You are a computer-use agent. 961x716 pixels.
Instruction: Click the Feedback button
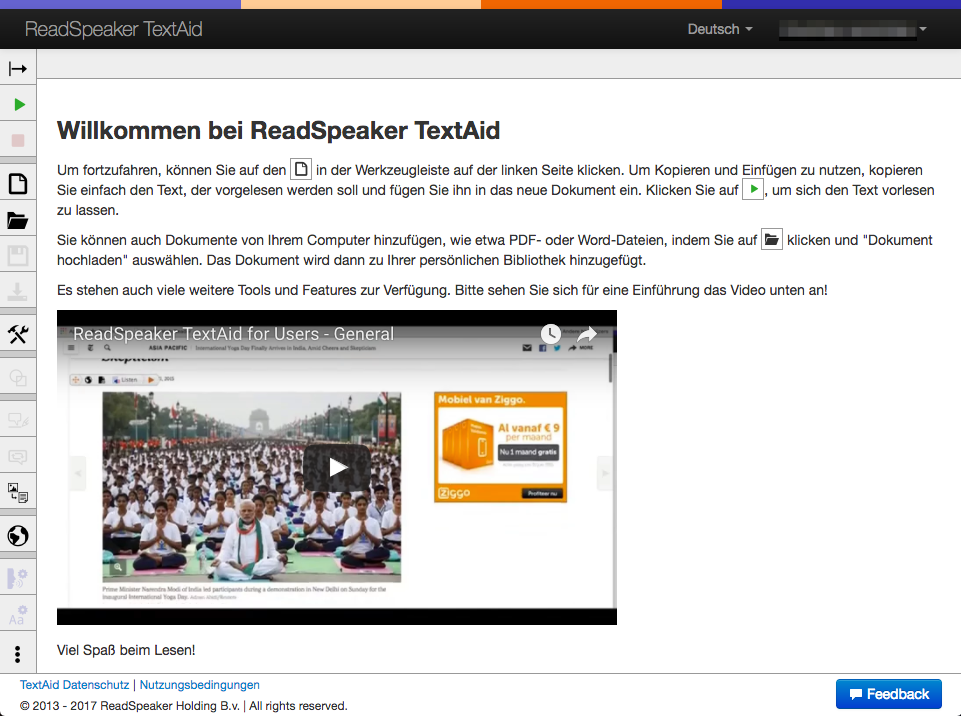(x=889, y=694)
